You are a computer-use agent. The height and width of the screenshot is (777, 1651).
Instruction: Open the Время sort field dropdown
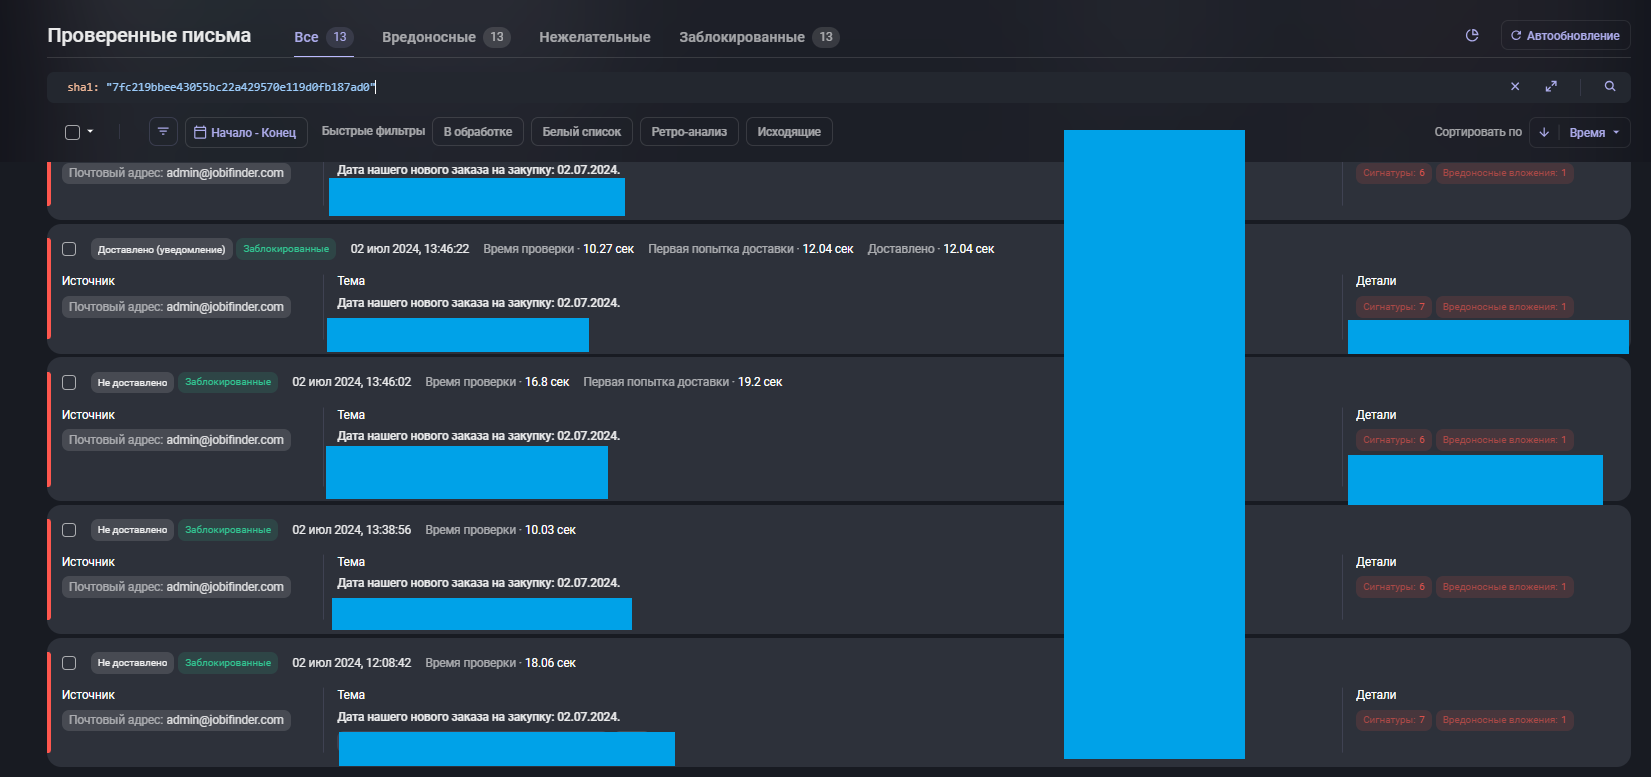[x=1595, y=132]
